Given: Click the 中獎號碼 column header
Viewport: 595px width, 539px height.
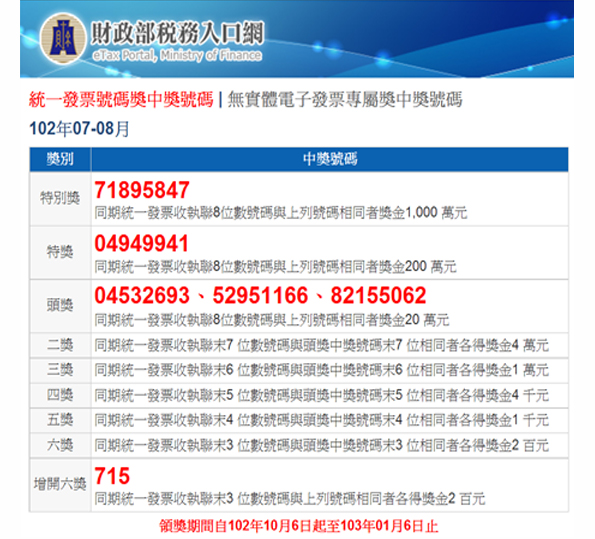Looking at the screenshot, I should point(330,159).
